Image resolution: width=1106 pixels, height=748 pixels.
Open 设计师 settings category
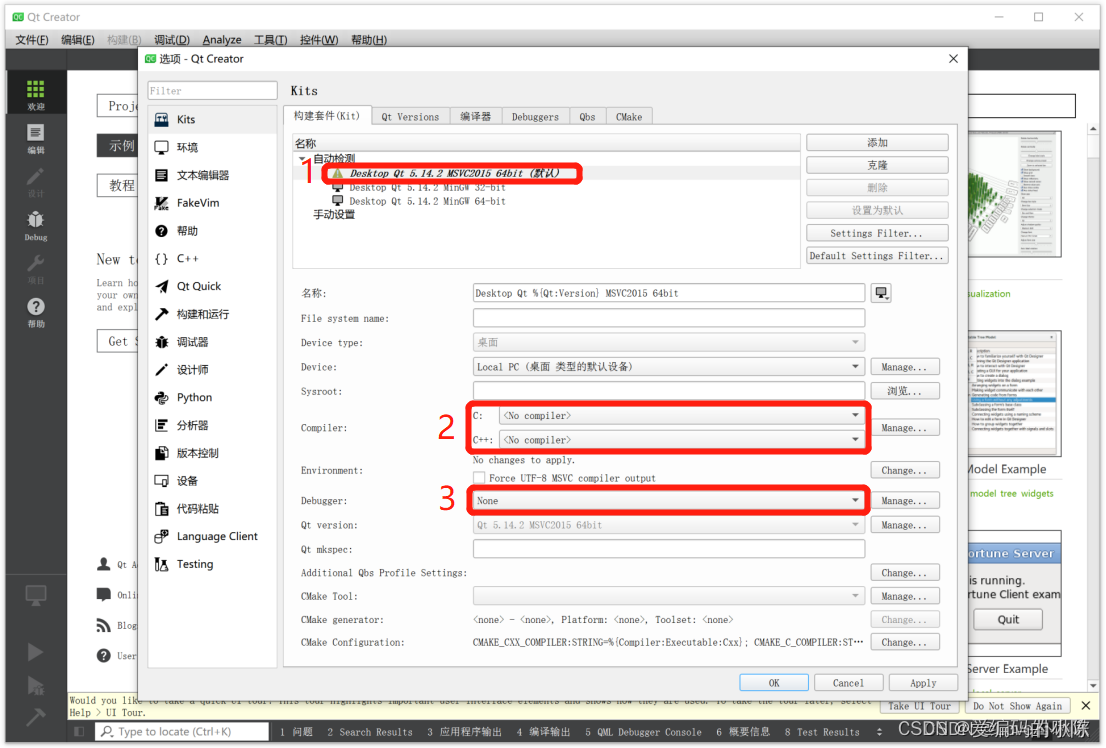212,370
